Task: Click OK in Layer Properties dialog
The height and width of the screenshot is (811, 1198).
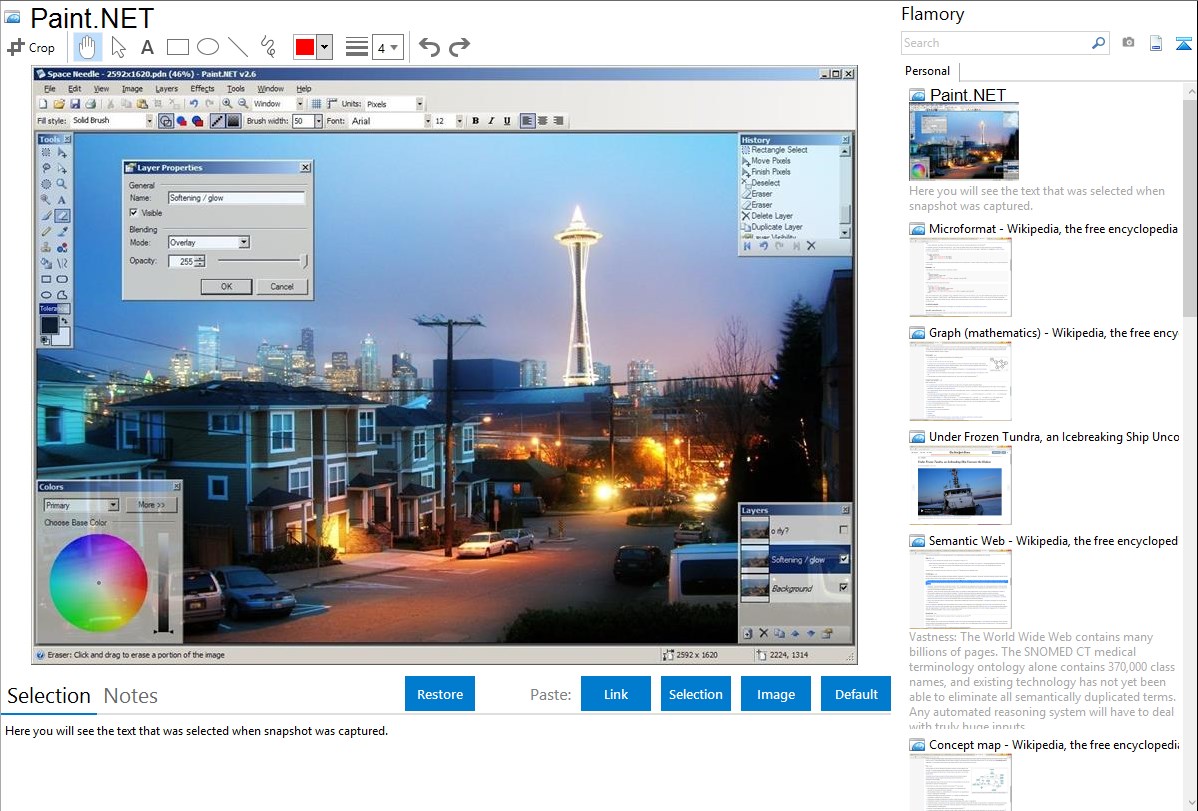Action: tap(226, 287)
